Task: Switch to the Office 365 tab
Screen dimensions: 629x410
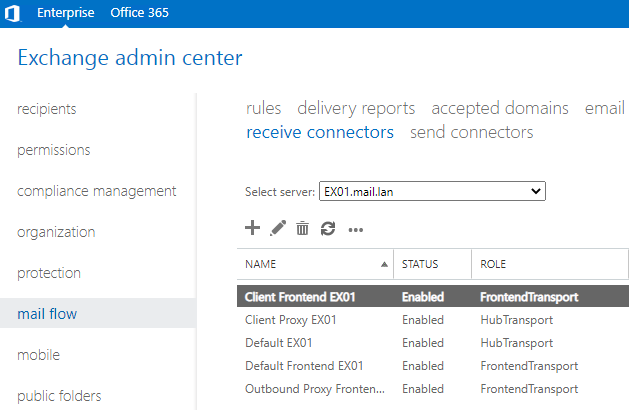Action: click(139, 13)
